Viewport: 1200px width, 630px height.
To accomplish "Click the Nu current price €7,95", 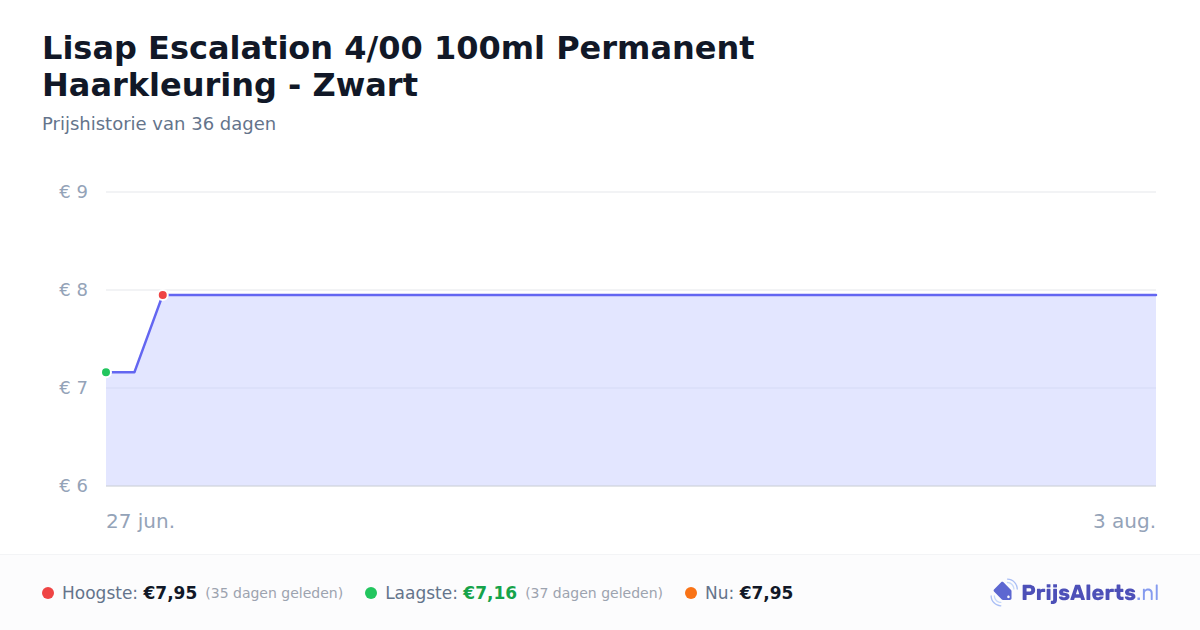I will click(x=766, y=593).
